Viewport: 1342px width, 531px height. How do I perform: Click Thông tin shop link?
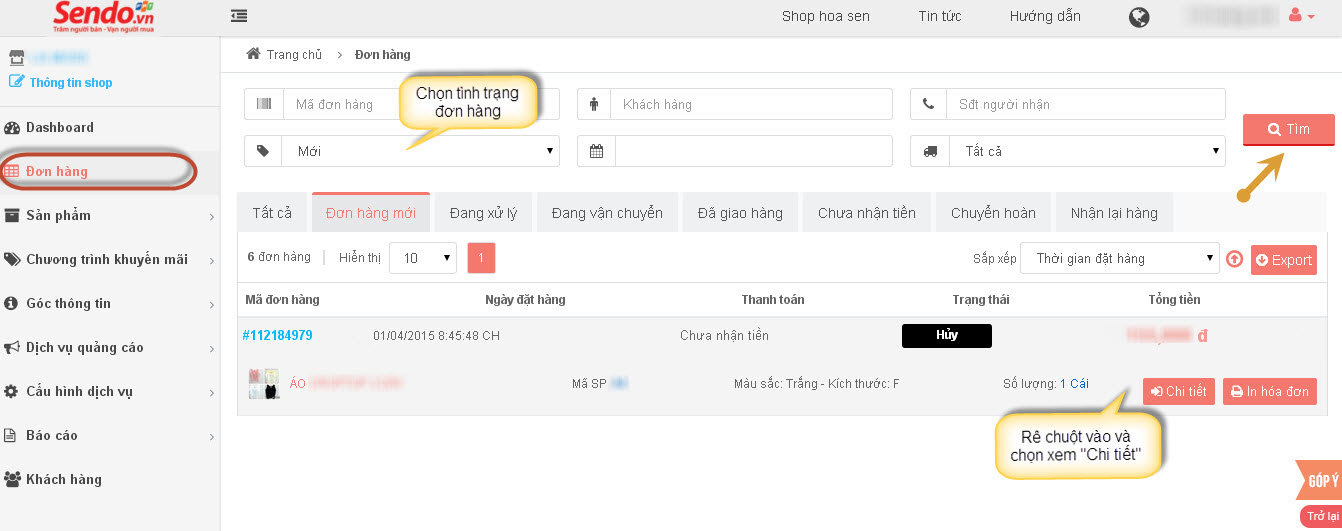coord(70,83)
